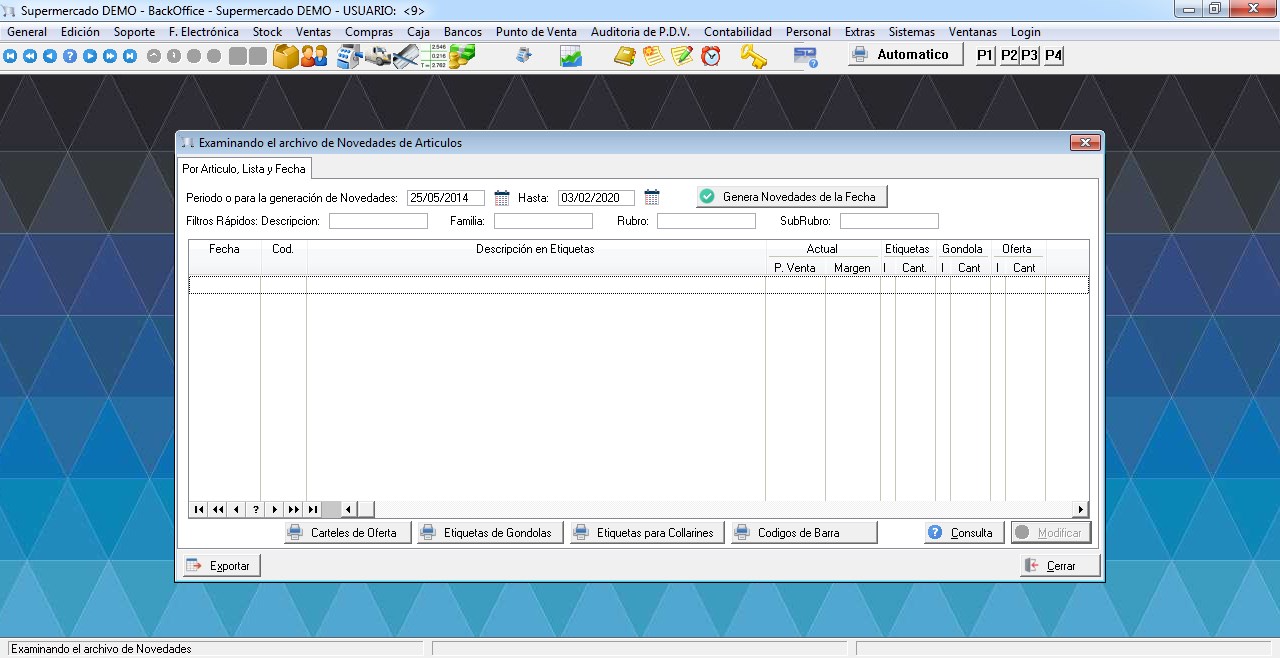Open the address book toolbar icon
Screen dimensions: 1280x658
click(625, 56)
